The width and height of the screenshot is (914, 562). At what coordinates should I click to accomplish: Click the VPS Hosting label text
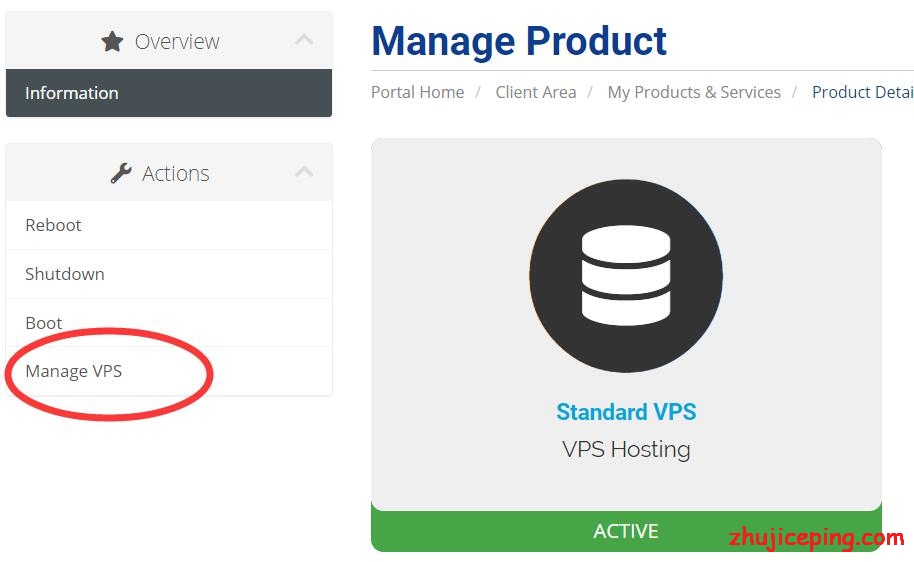click(x=626, y=449)
